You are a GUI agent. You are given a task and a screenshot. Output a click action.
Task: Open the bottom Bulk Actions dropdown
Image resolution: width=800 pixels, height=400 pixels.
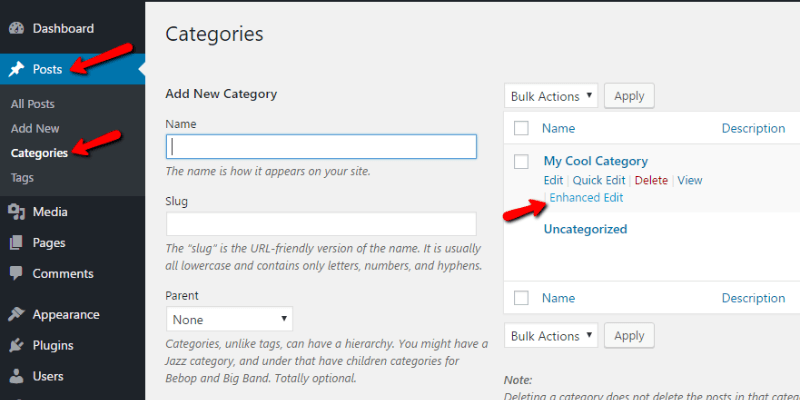[x=551, y=334]
